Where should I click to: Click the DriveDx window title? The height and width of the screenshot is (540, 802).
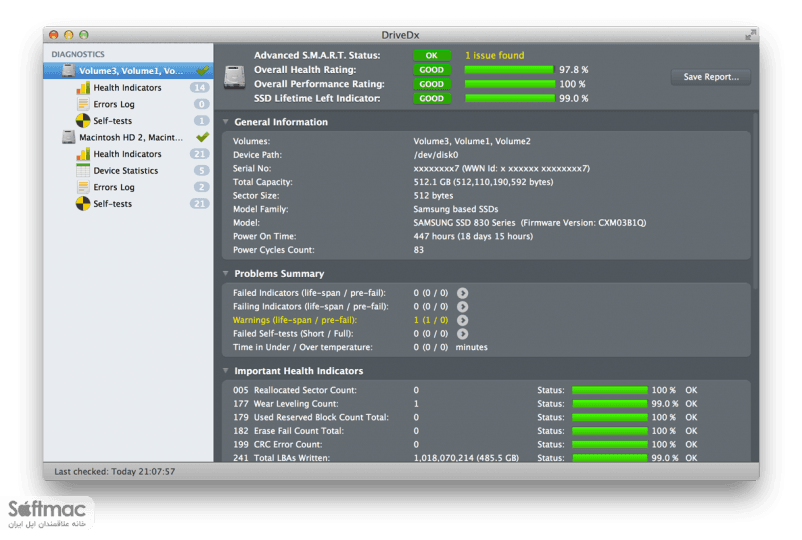point(400,35)
